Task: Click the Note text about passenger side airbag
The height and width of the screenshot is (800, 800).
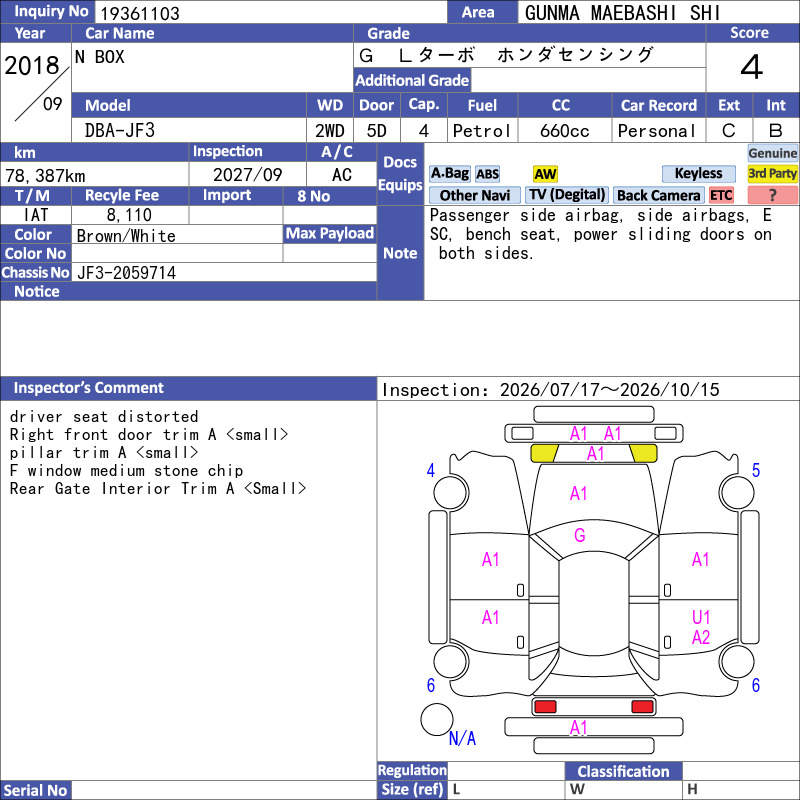Action: [600, 234]
